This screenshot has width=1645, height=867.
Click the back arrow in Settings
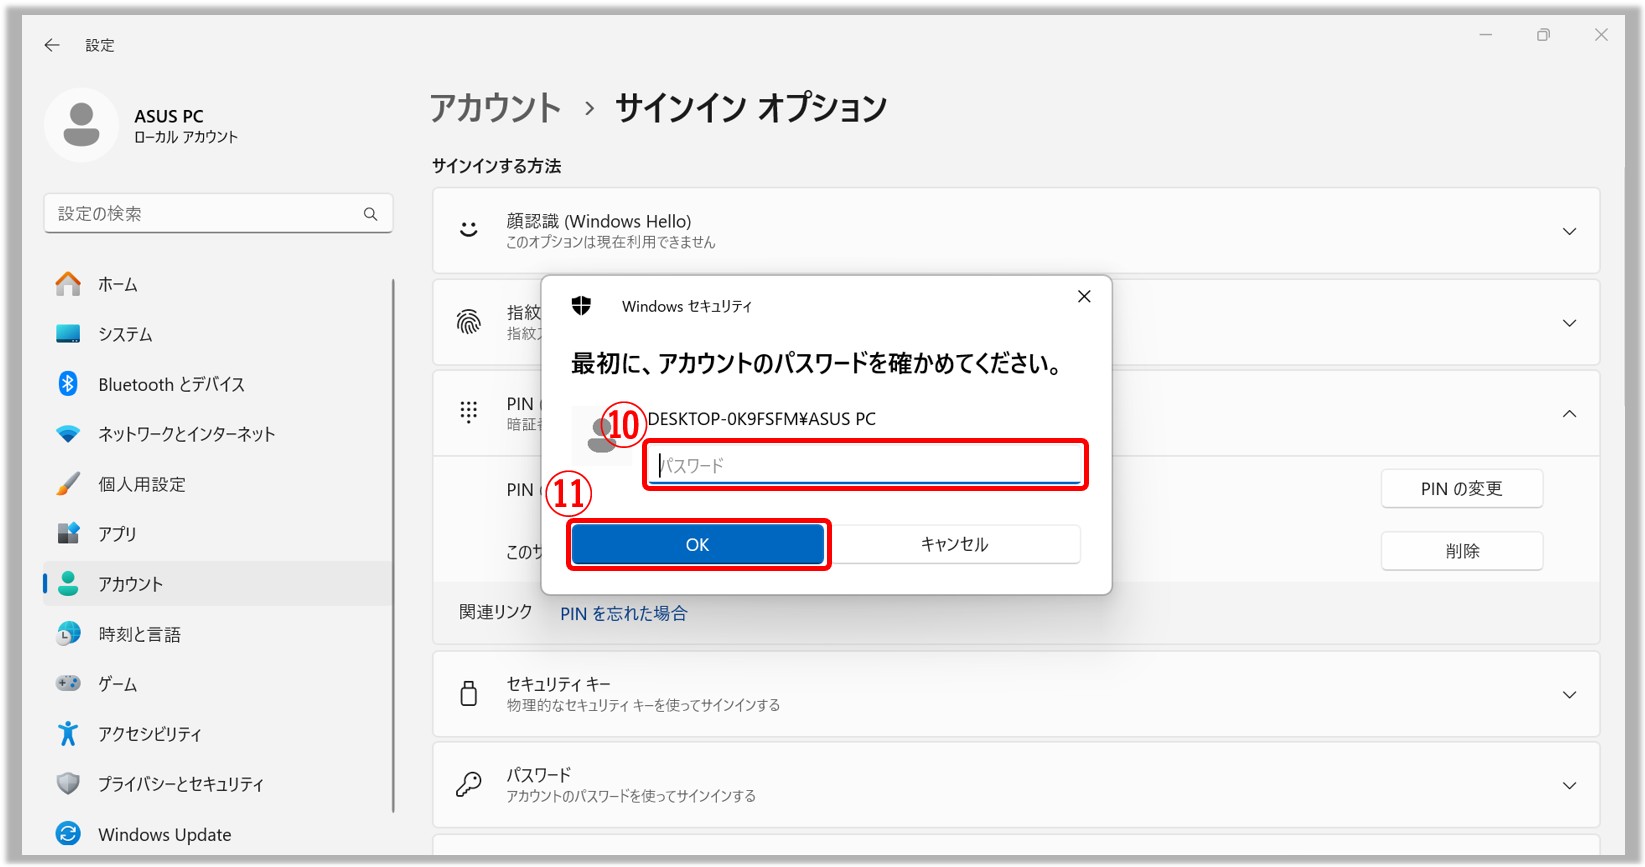pos(52,45)
